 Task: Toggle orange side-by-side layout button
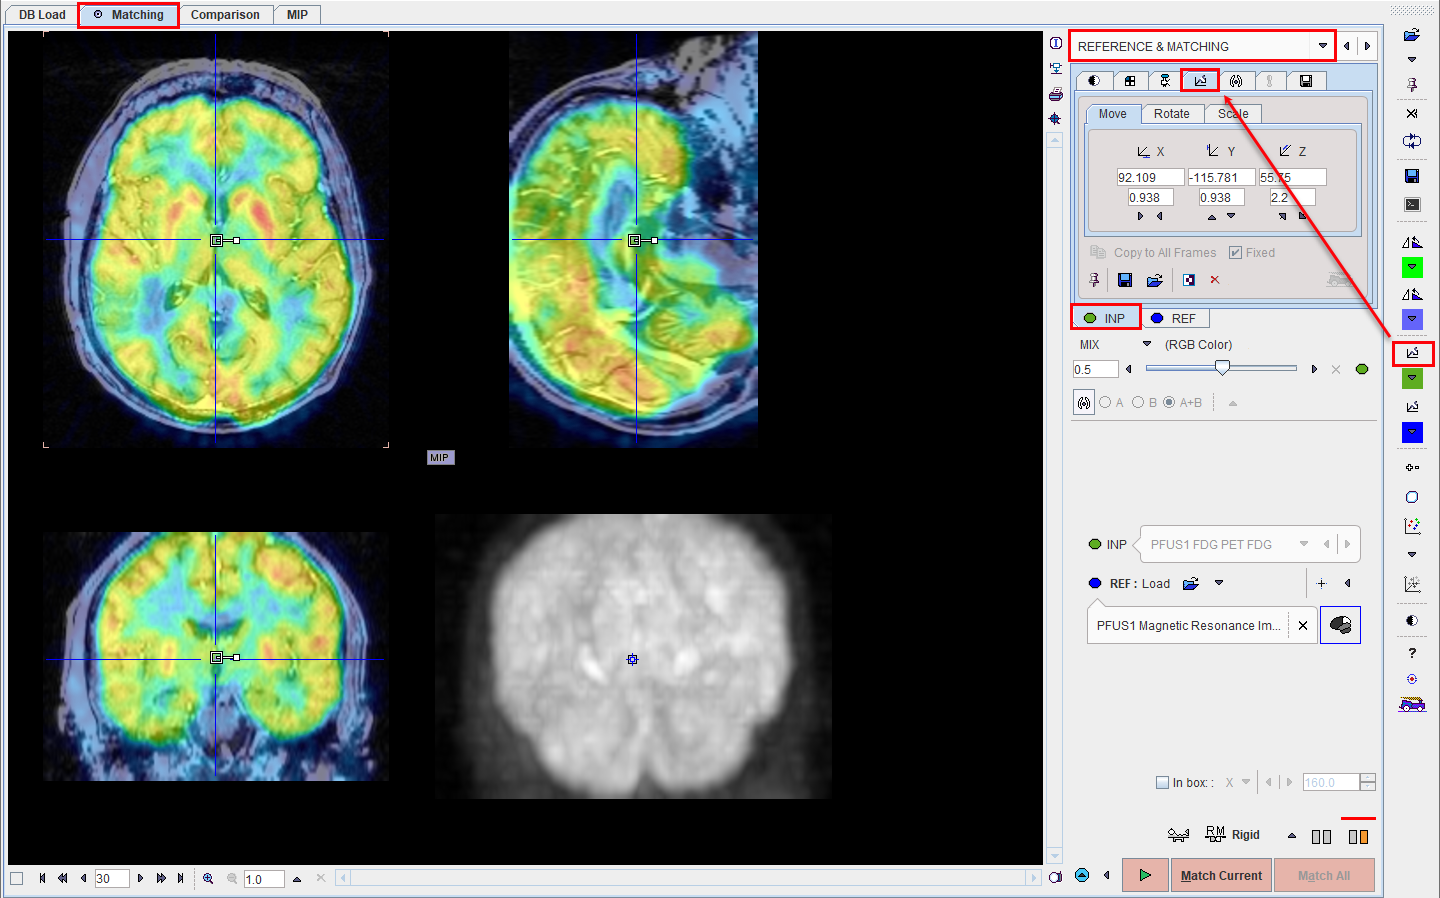(1358, 836)
